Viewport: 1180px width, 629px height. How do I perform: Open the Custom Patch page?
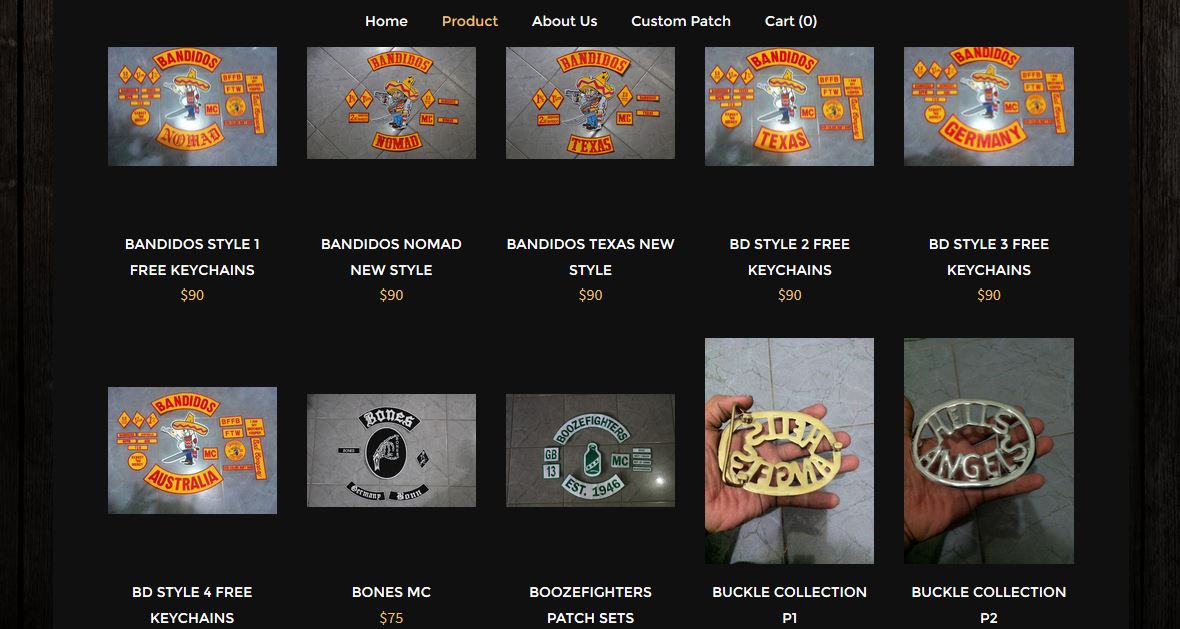click(x=680, y=21)
